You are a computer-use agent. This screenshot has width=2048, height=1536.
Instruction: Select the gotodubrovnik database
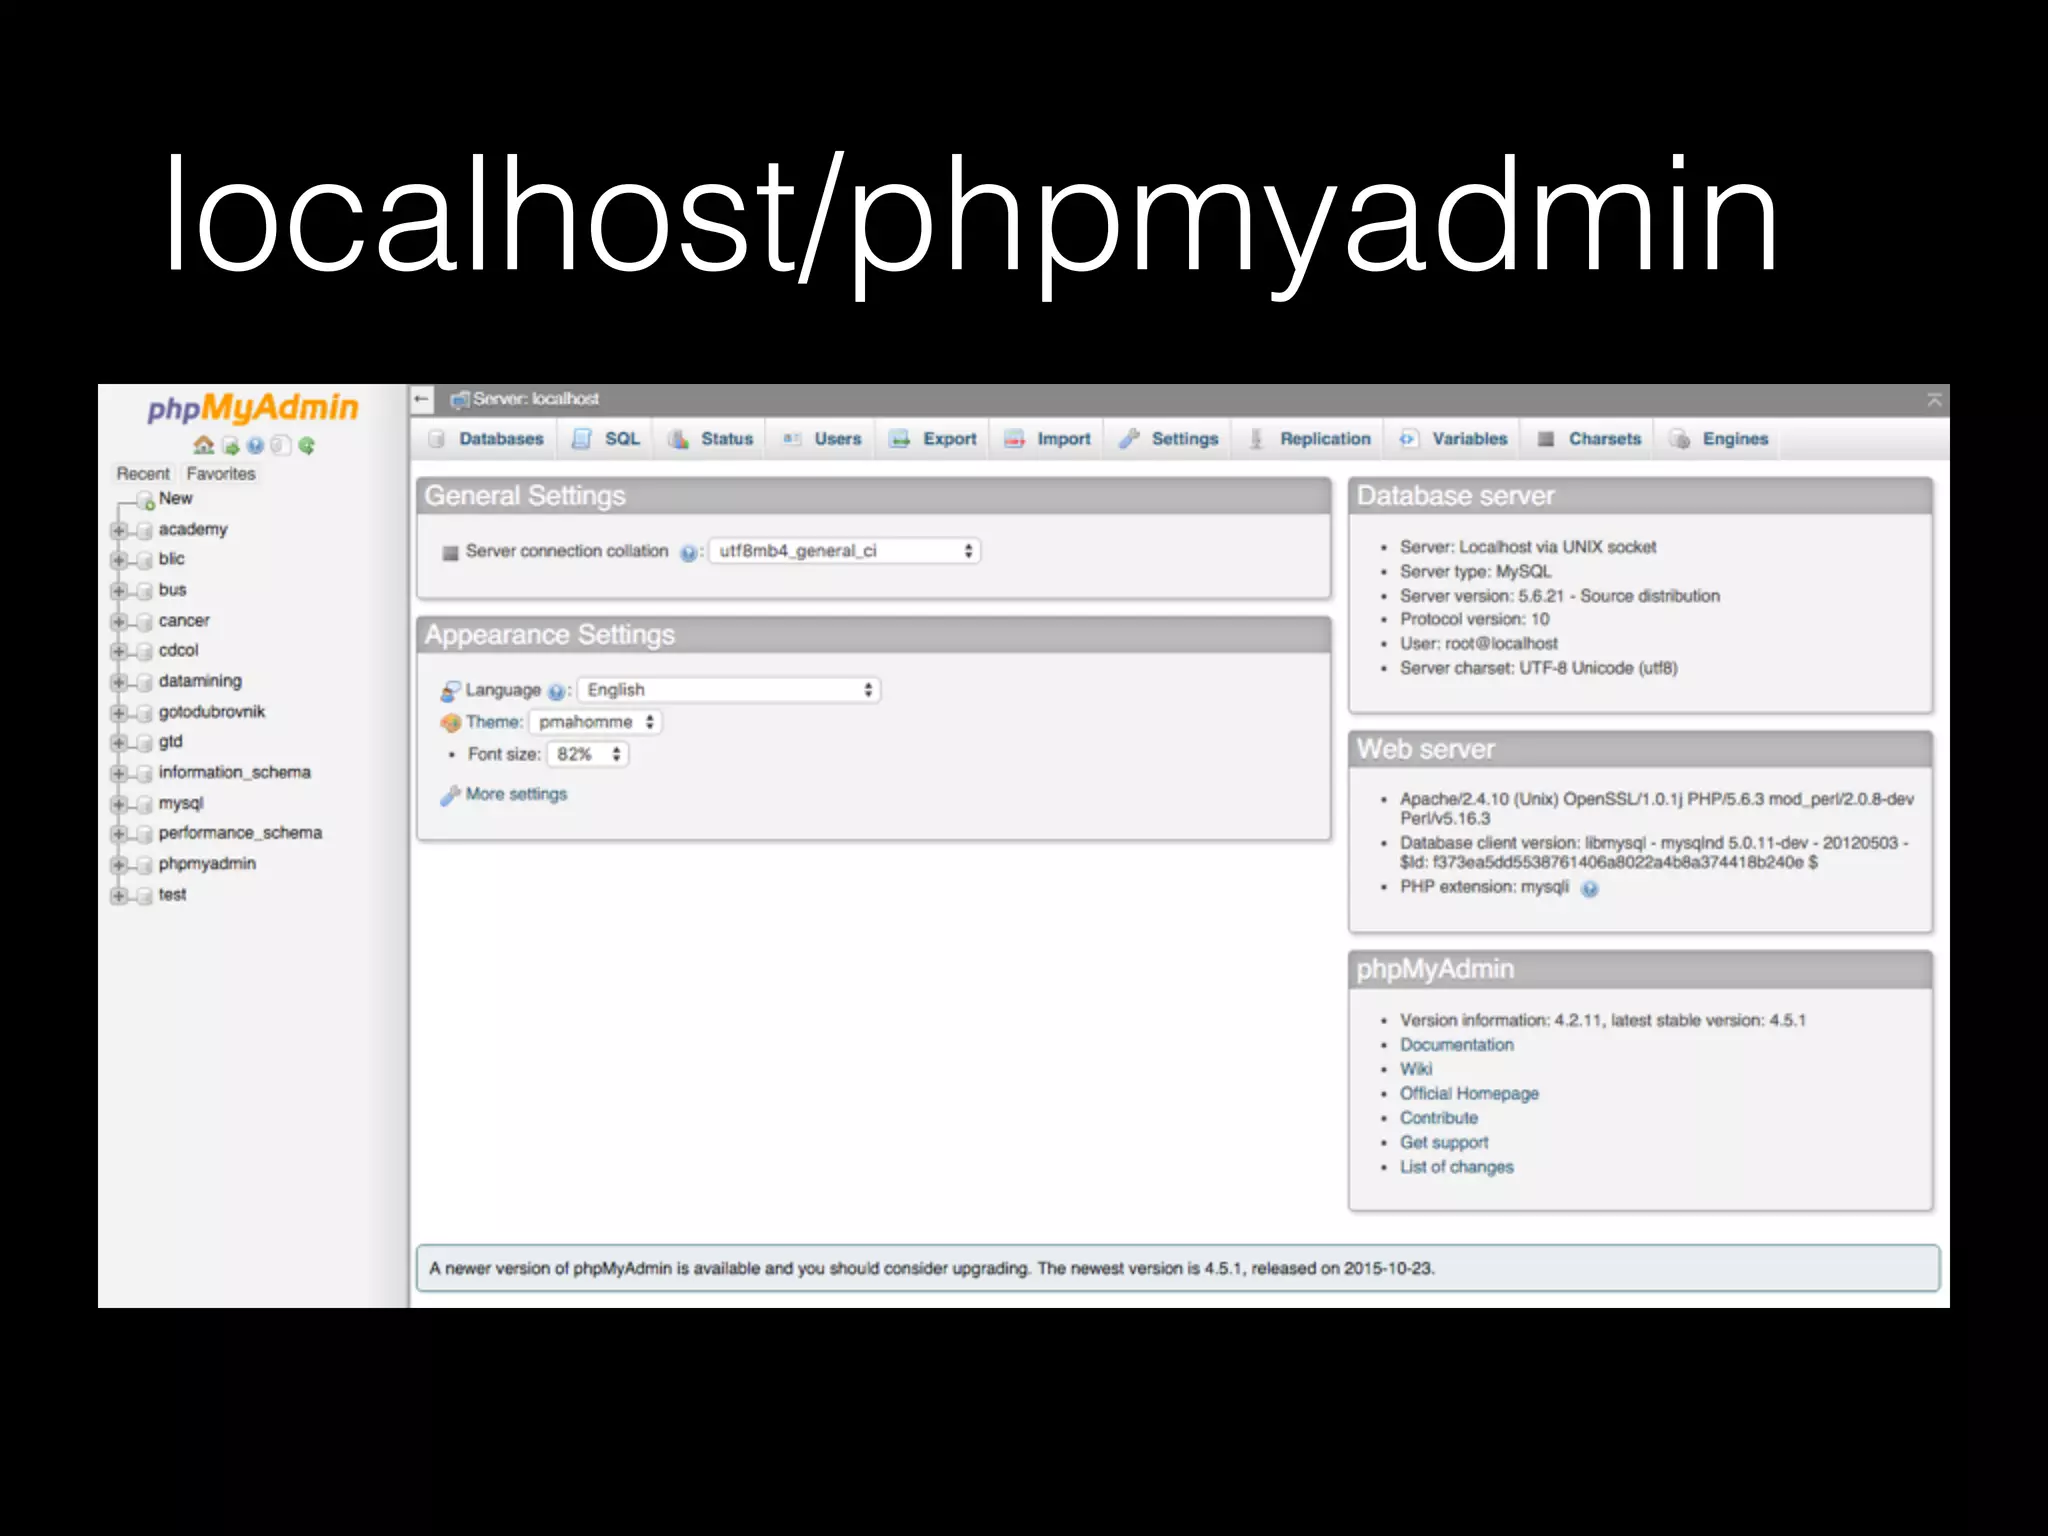point(212,712)
